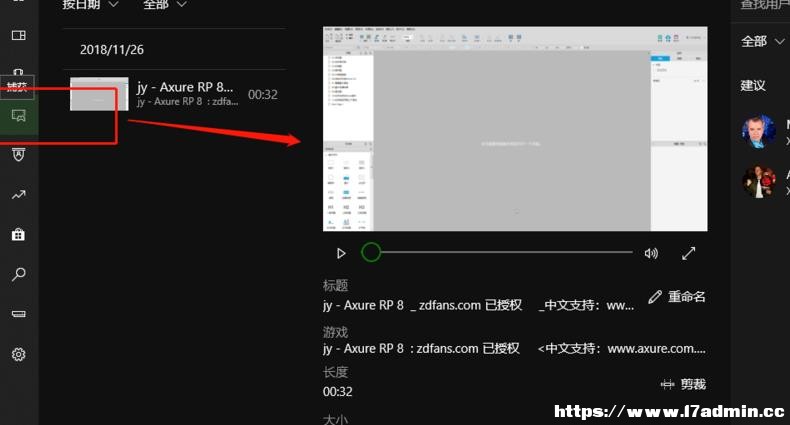
Task: Open the Trending arrow sidebar icon
Action: click(19, 195)
